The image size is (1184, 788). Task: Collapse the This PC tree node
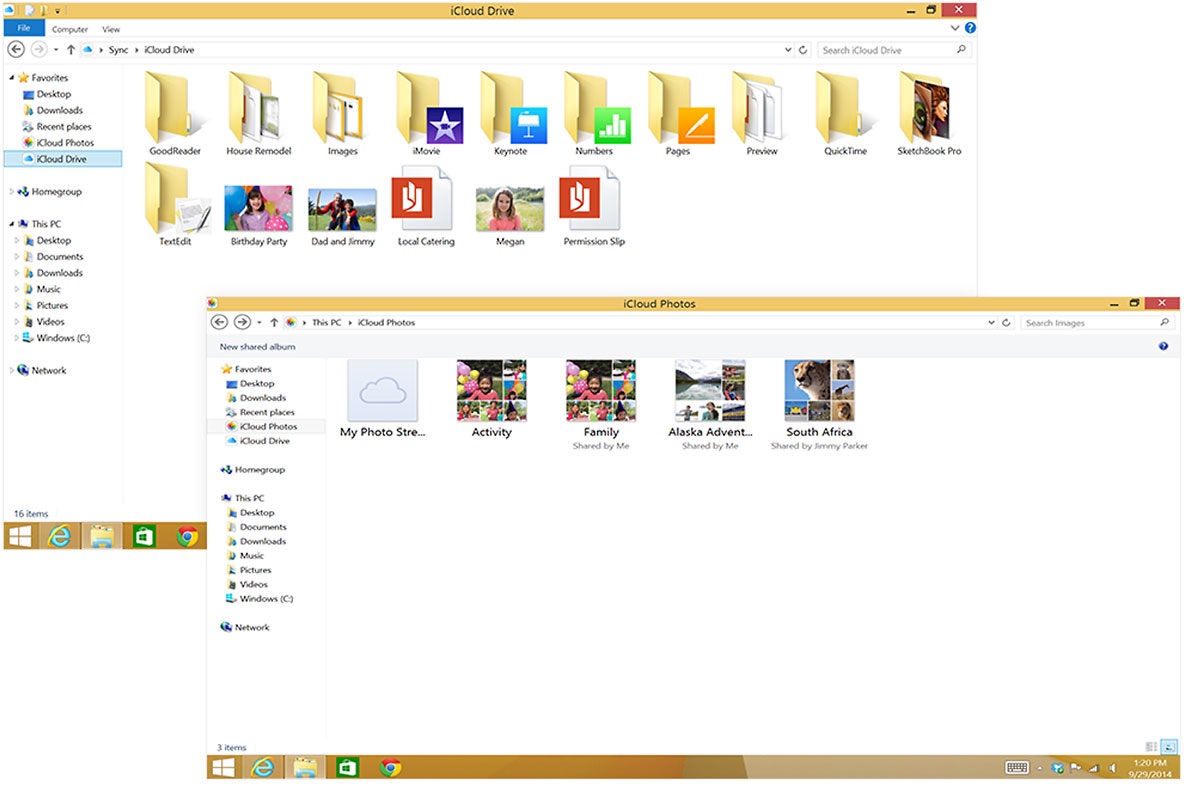pos(11,224)
